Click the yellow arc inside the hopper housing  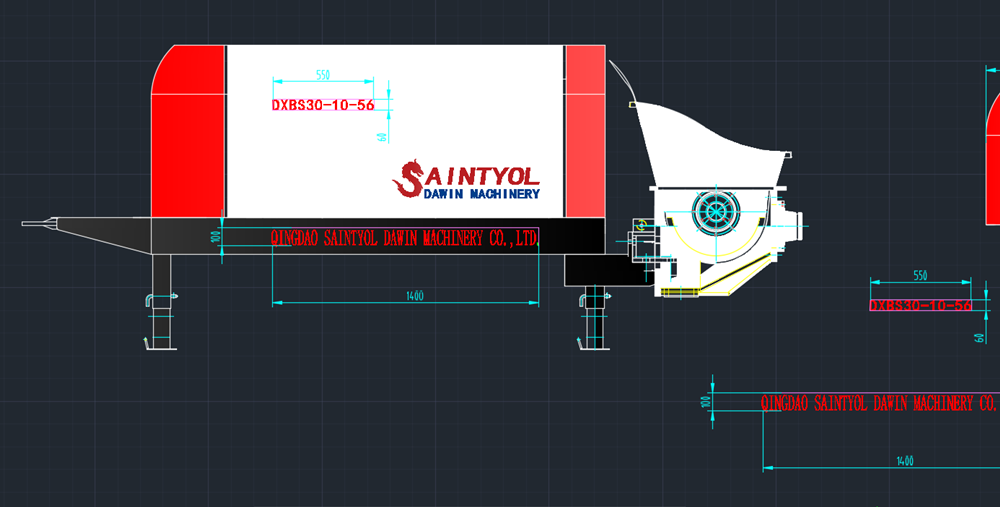pos(716,238)
